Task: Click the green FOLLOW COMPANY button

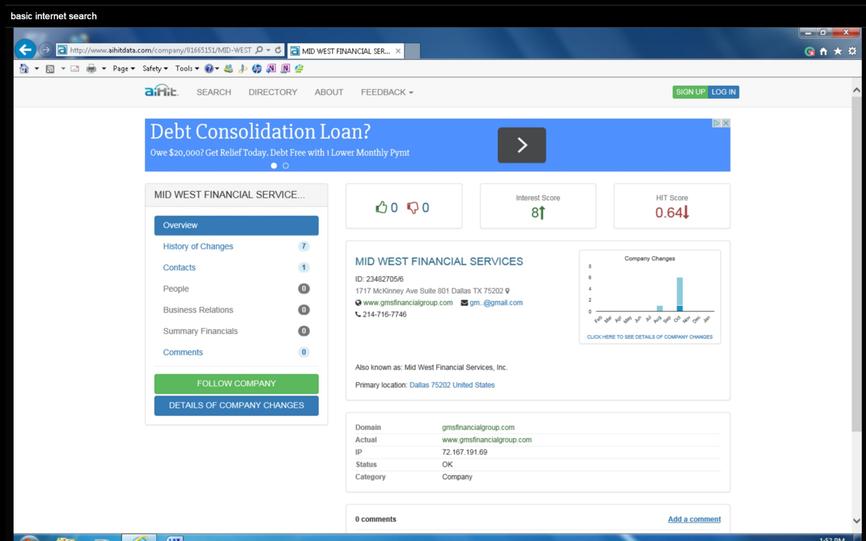Action: [x=236, y=384]
